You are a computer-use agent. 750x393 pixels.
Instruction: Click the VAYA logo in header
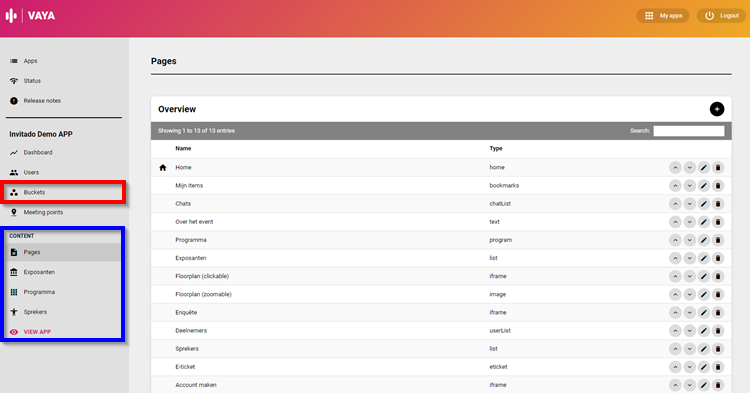click(30, 16)
